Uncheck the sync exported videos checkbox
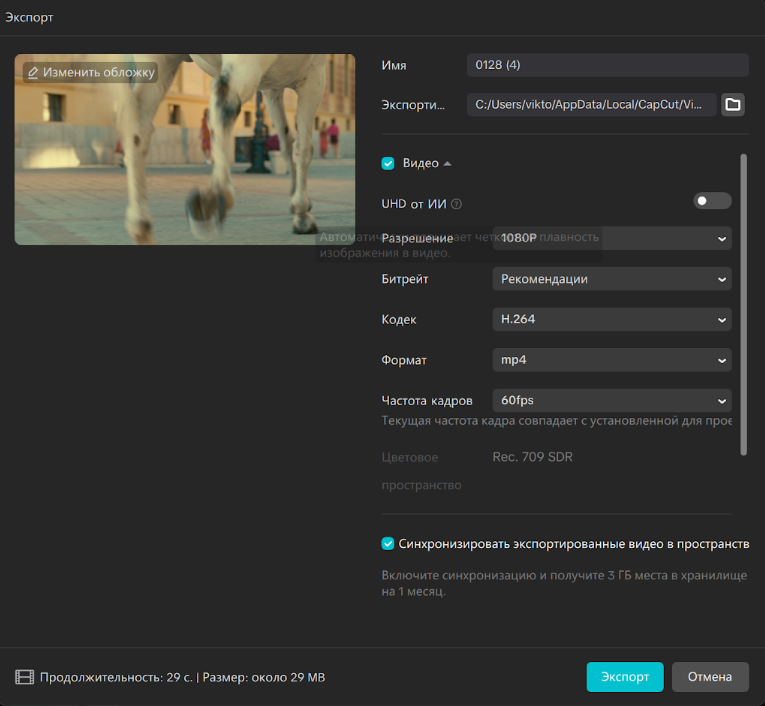 click(x=388, y=544)
